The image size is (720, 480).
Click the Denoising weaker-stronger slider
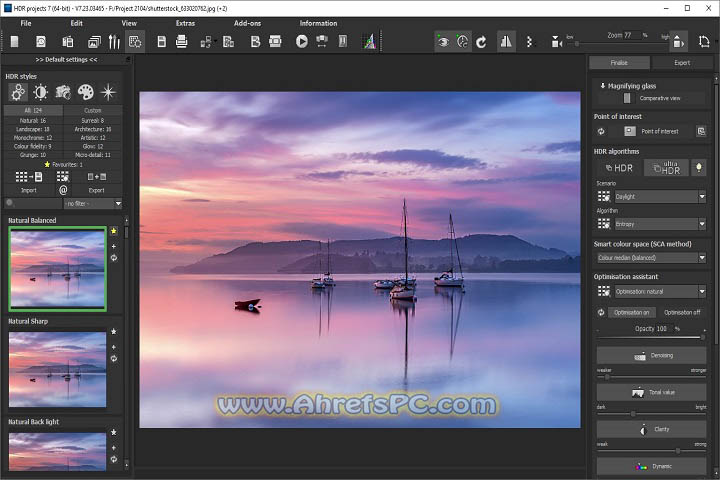point(651,377)
